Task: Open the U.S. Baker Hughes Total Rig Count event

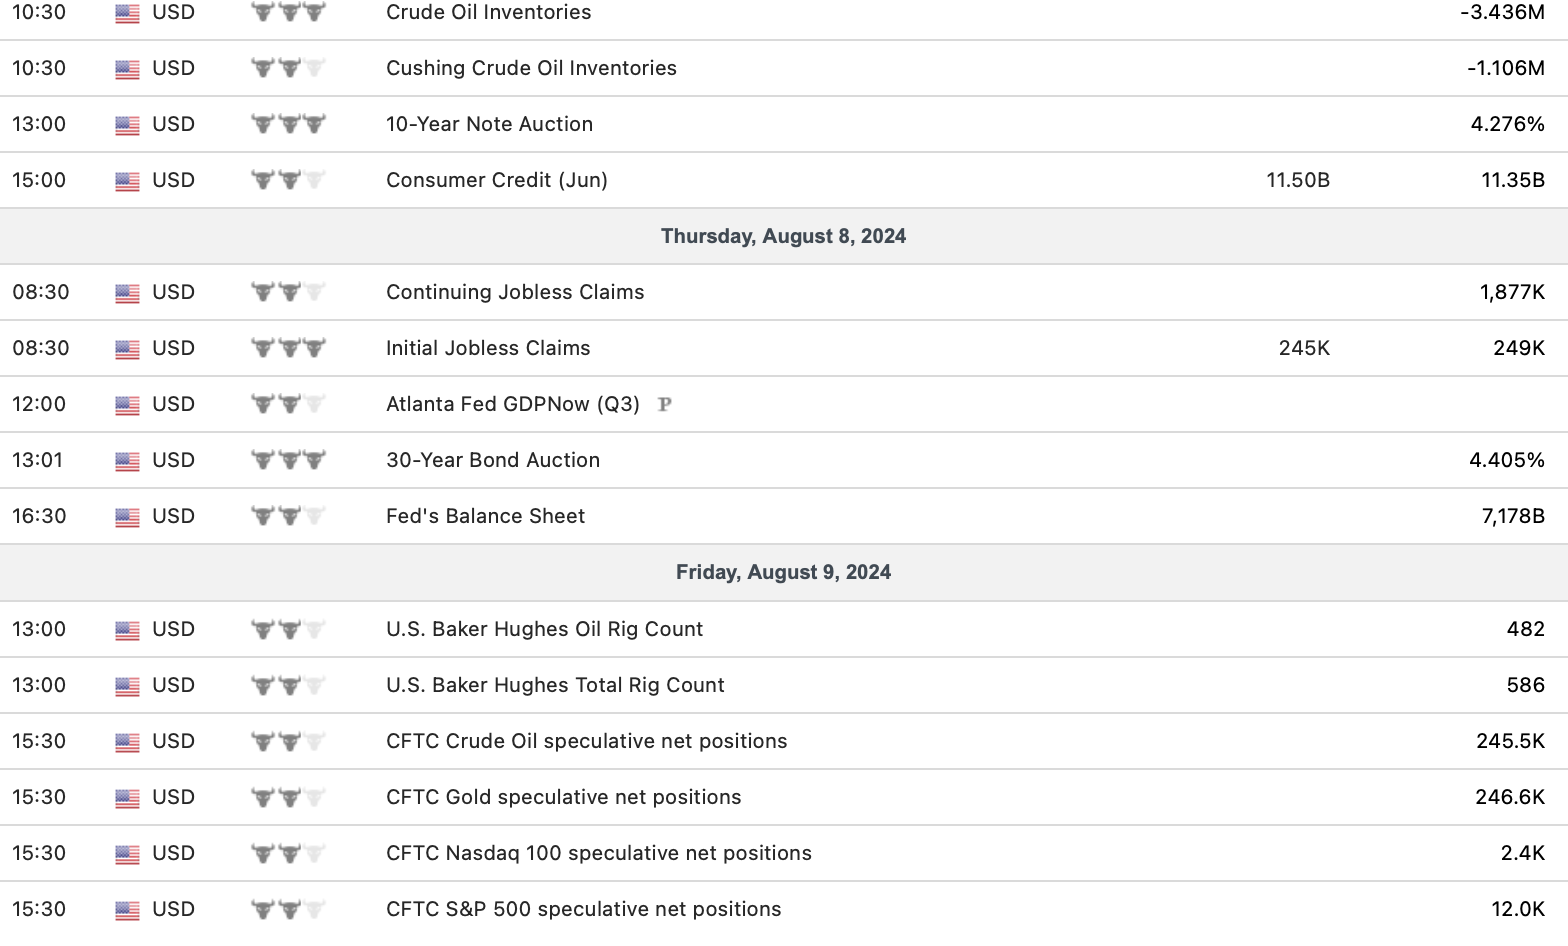Action: 555,685
